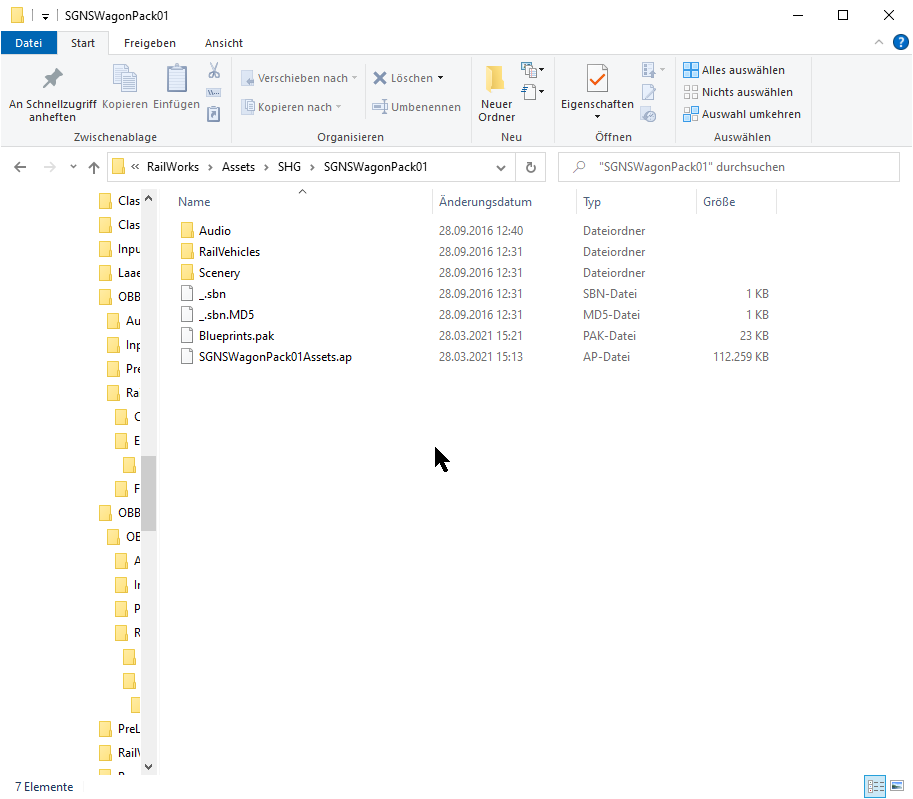
Task: Select the PreL folder in navigation tree
Action: click(x=120, y=729)
